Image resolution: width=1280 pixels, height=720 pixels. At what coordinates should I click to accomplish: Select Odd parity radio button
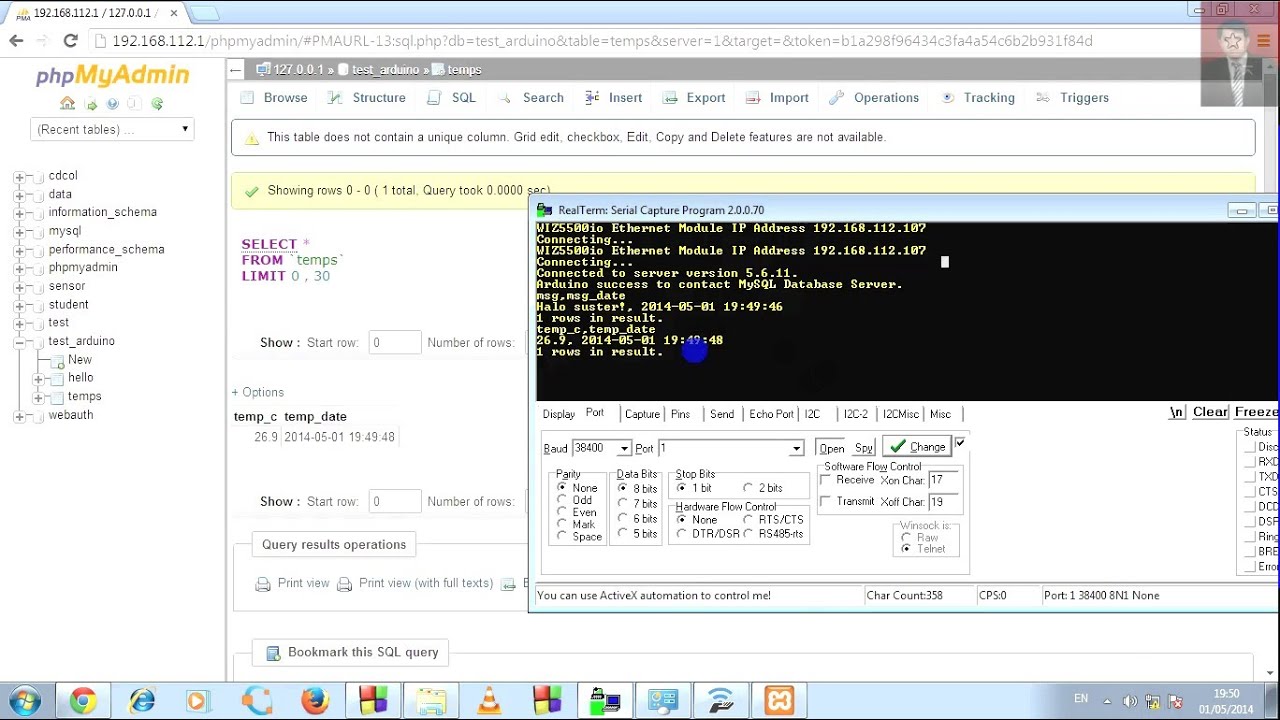562,500
